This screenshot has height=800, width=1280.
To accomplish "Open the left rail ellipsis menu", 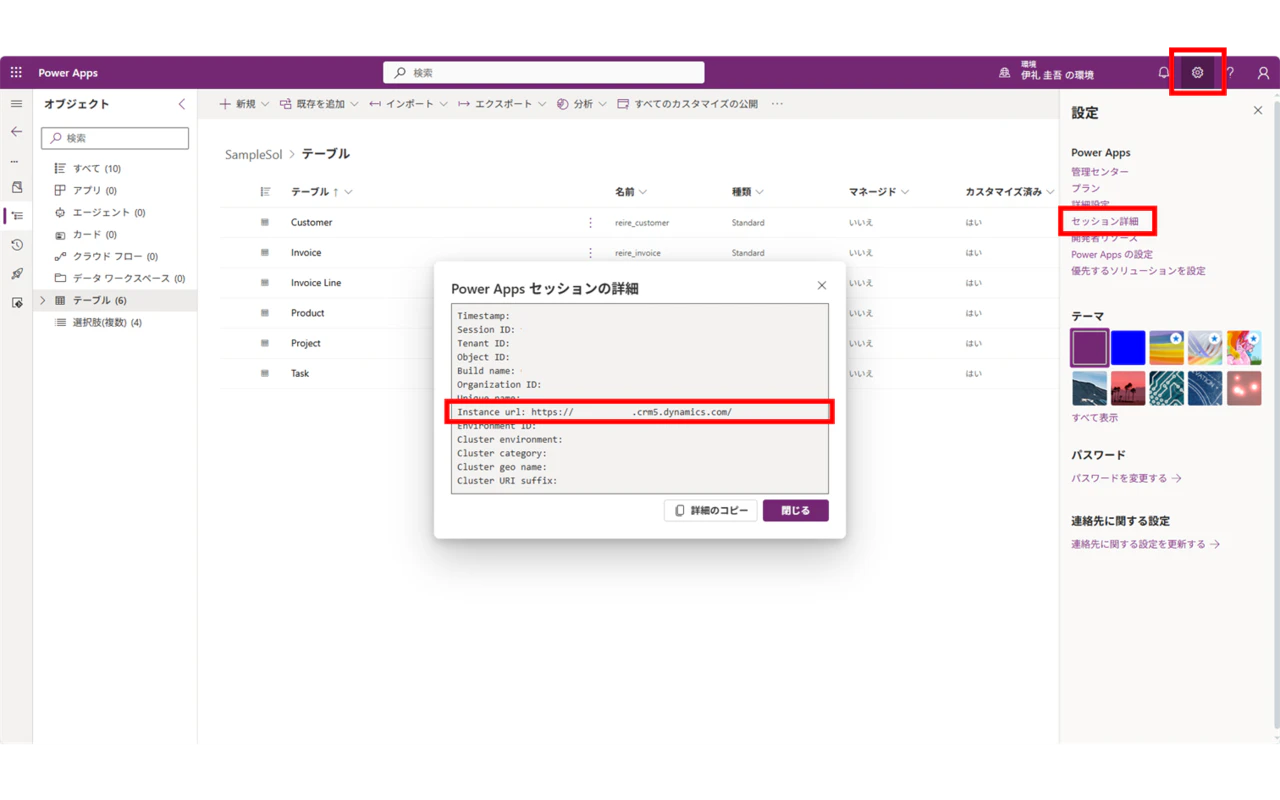I will 14,160.
